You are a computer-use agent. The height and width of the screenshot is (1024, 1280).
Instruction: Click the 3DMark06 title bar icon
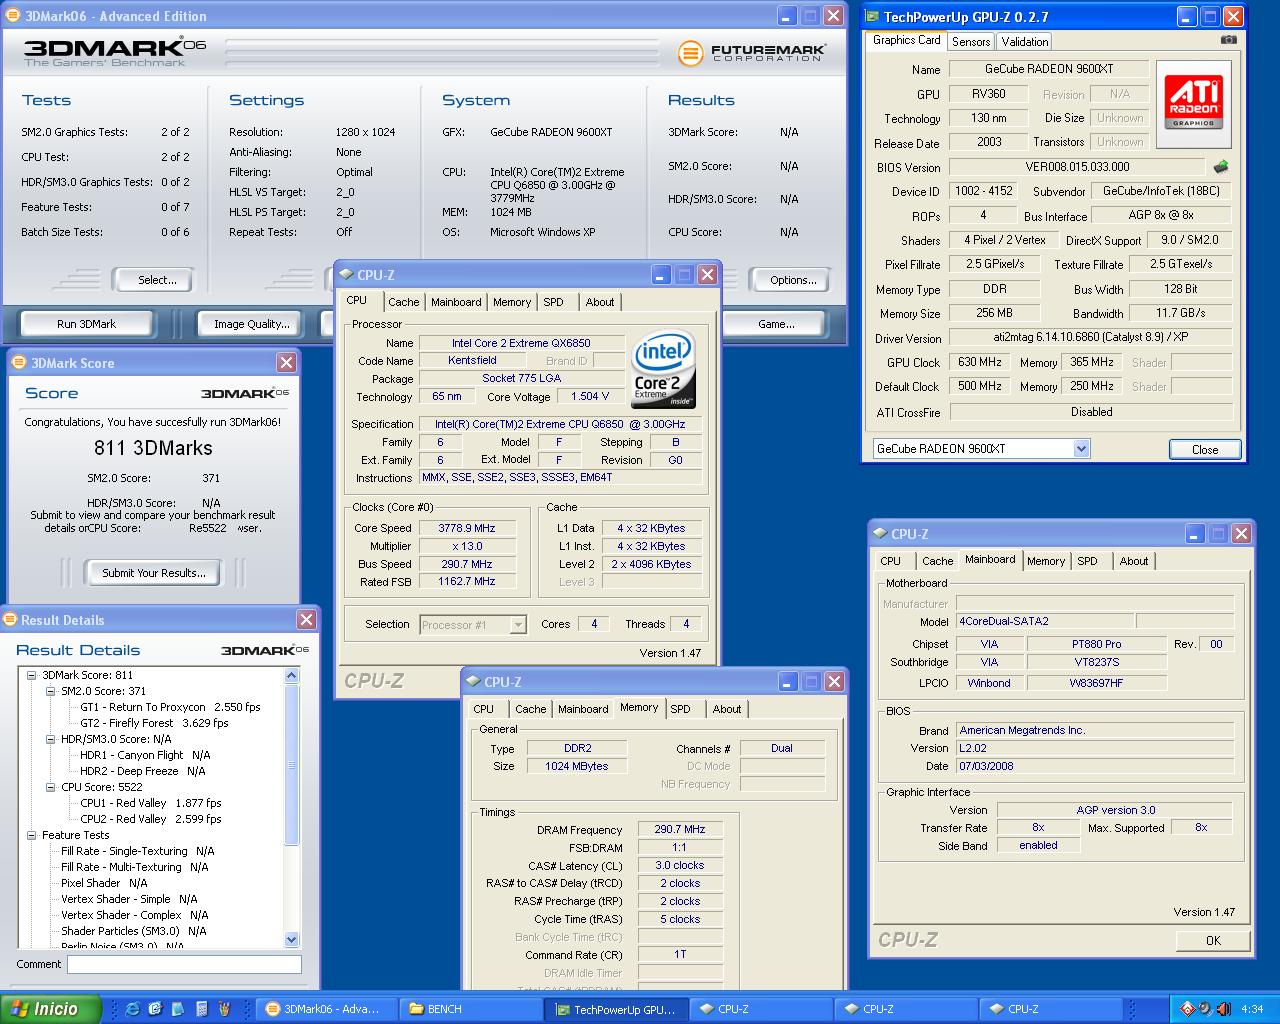[12, 16]
